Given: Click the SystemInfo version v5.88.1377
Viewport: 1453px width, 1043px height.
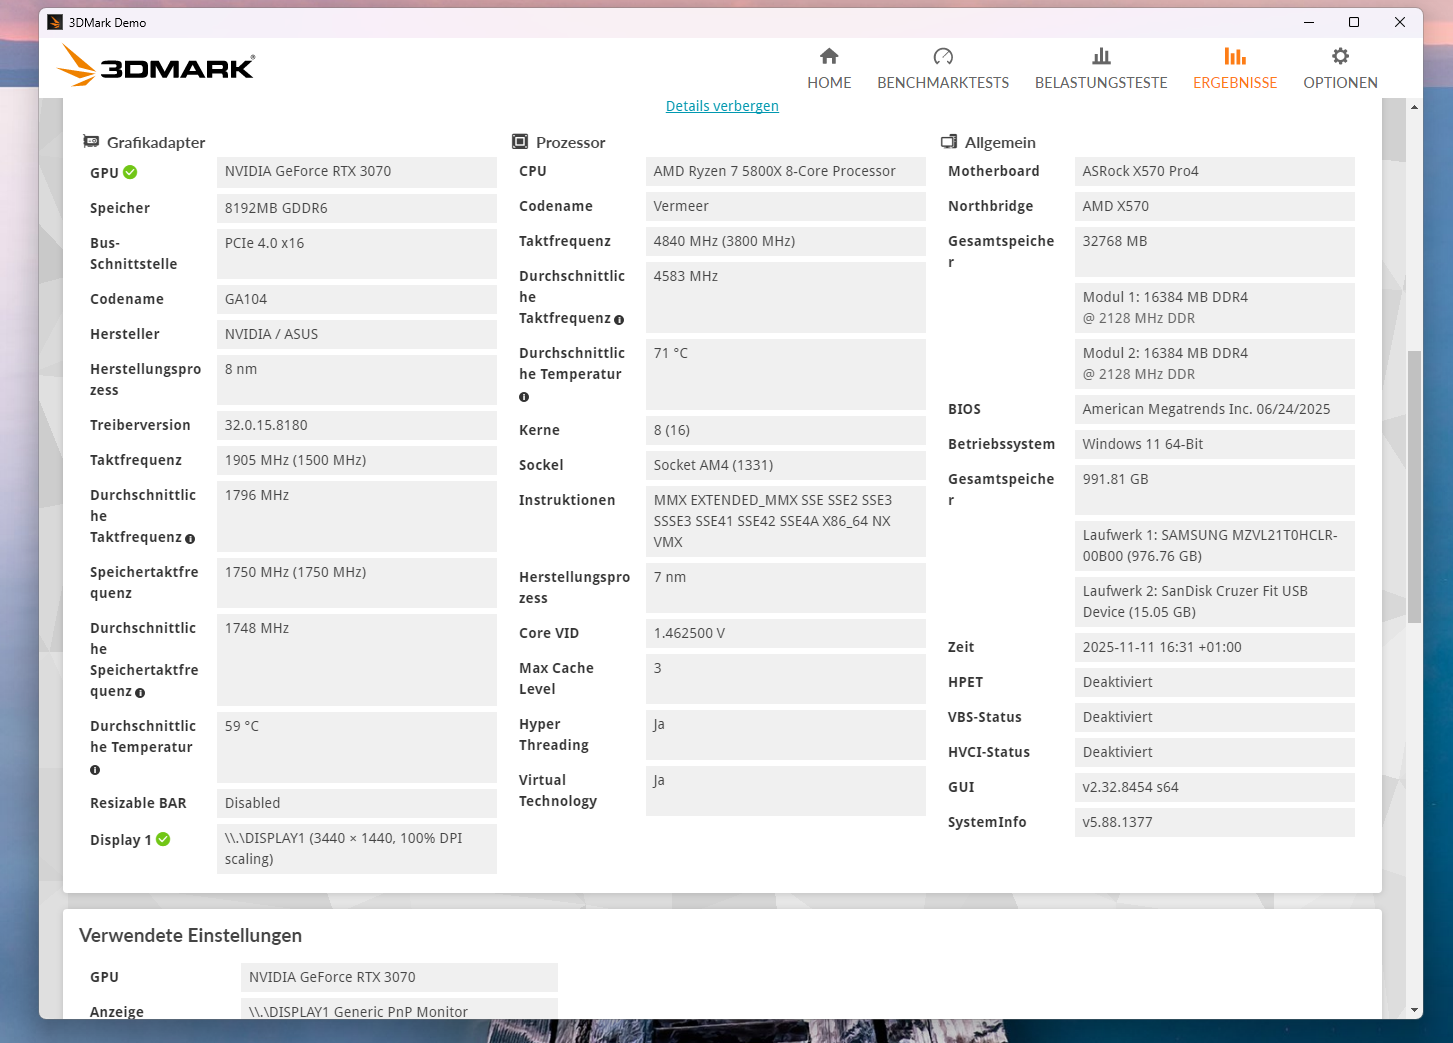Looking at the screenshot, I should tap(1215, 822).
